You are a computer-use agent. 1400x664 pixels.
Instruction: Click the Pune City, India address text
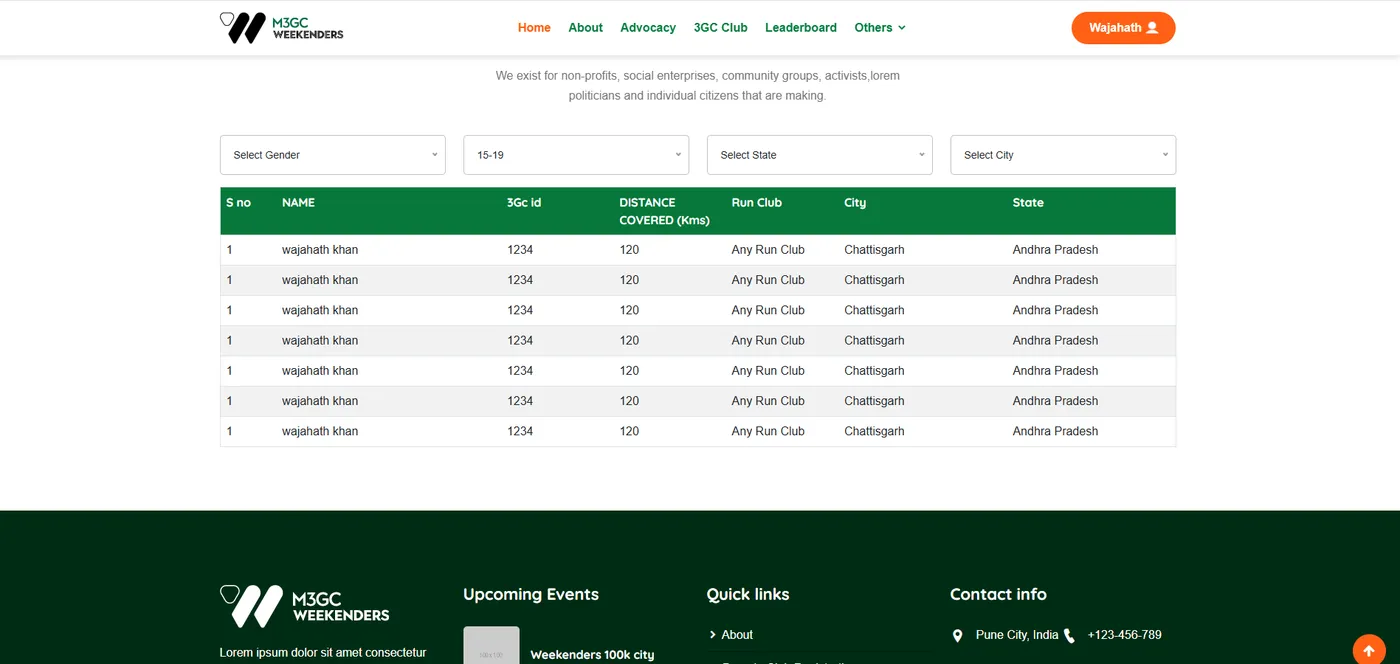click(x=1017, y=635)
